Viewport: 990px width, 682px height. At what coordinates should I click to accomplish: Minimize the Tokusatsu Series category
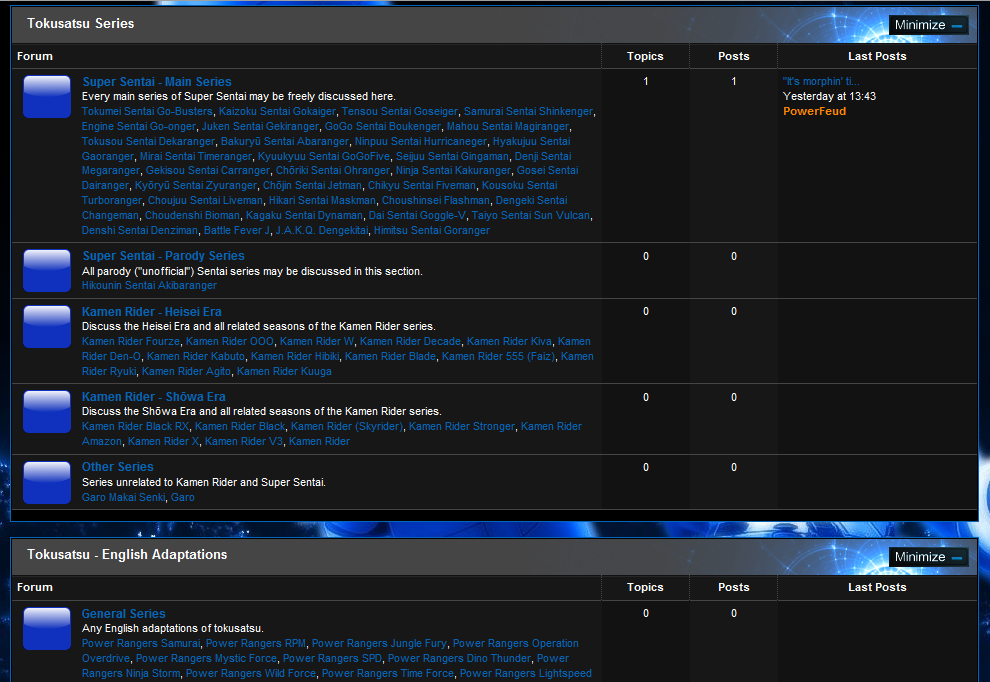coord(928,25)
